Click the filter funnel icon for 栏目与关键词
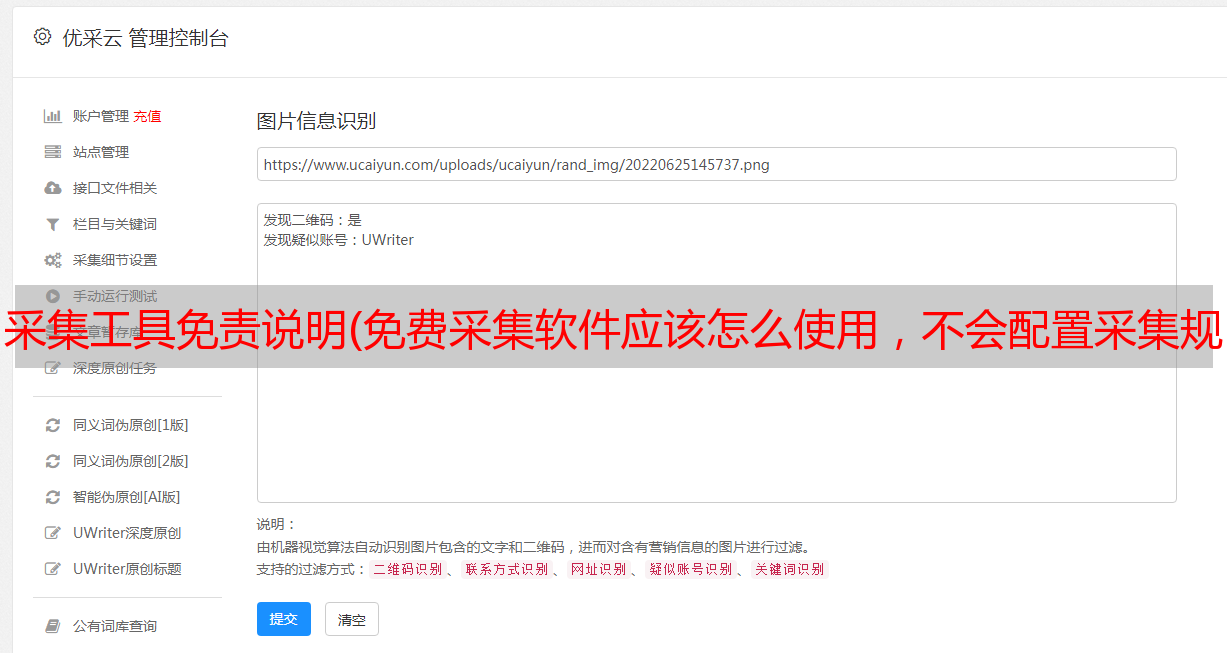The image size is (1227, 653). tap(53, 224)
